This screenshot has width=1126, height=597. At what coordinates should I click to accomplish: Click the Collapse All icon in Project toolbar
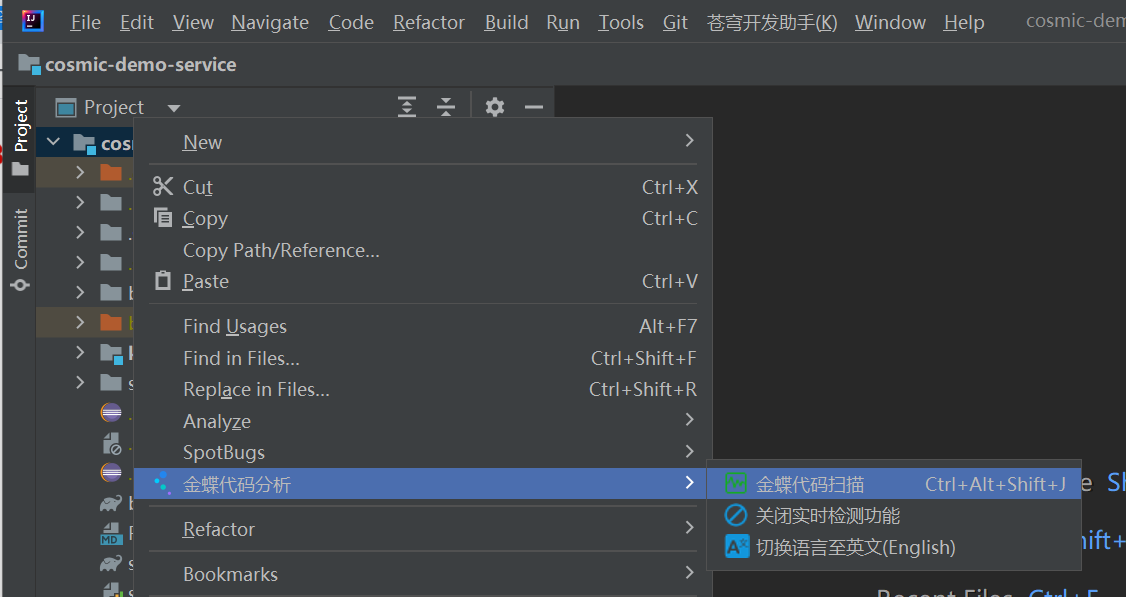[446, 107]
